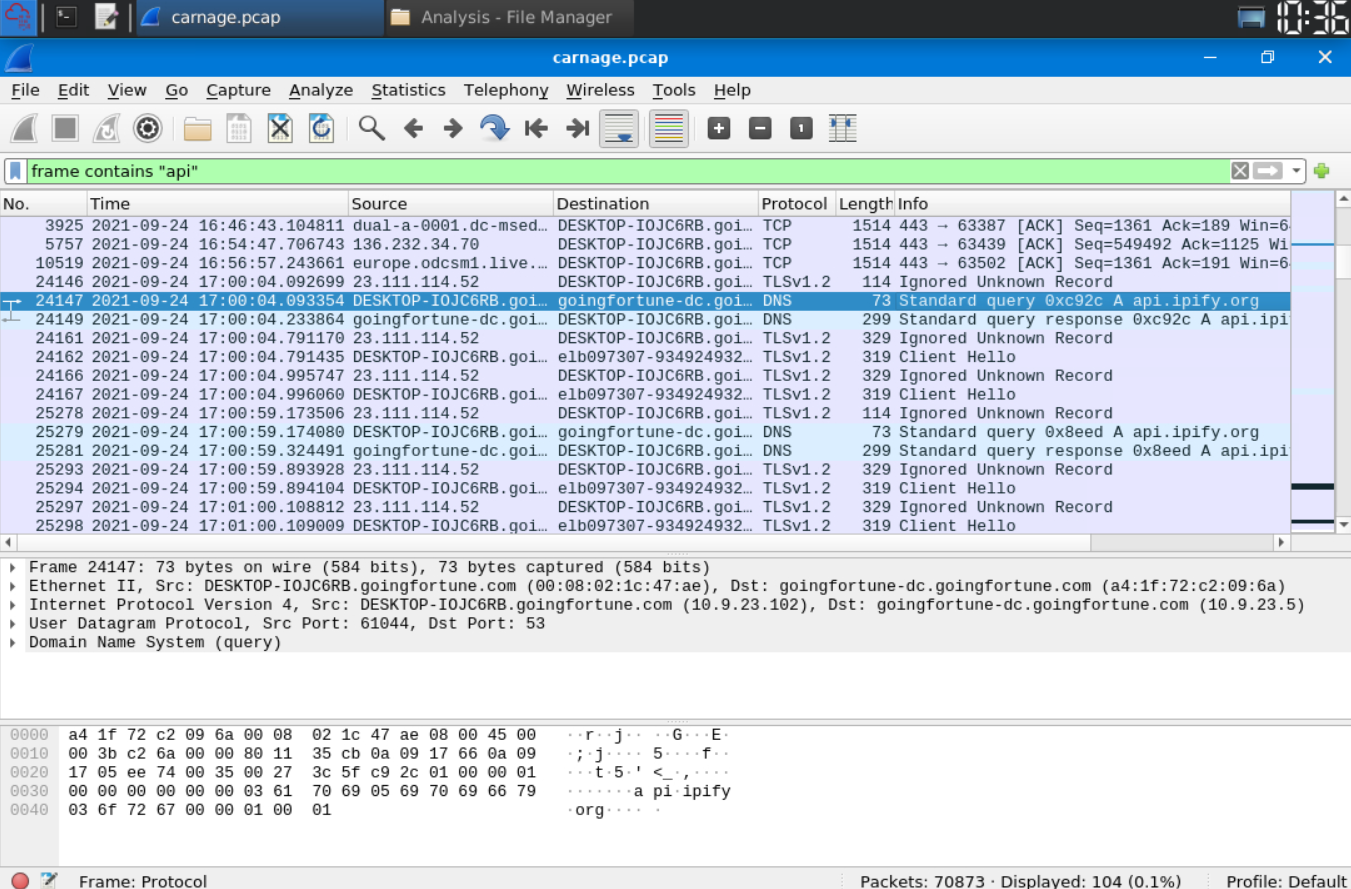Stop capturing packets toolbar icon
This screenshot has height=889, width=1351.
coord(65,128)
